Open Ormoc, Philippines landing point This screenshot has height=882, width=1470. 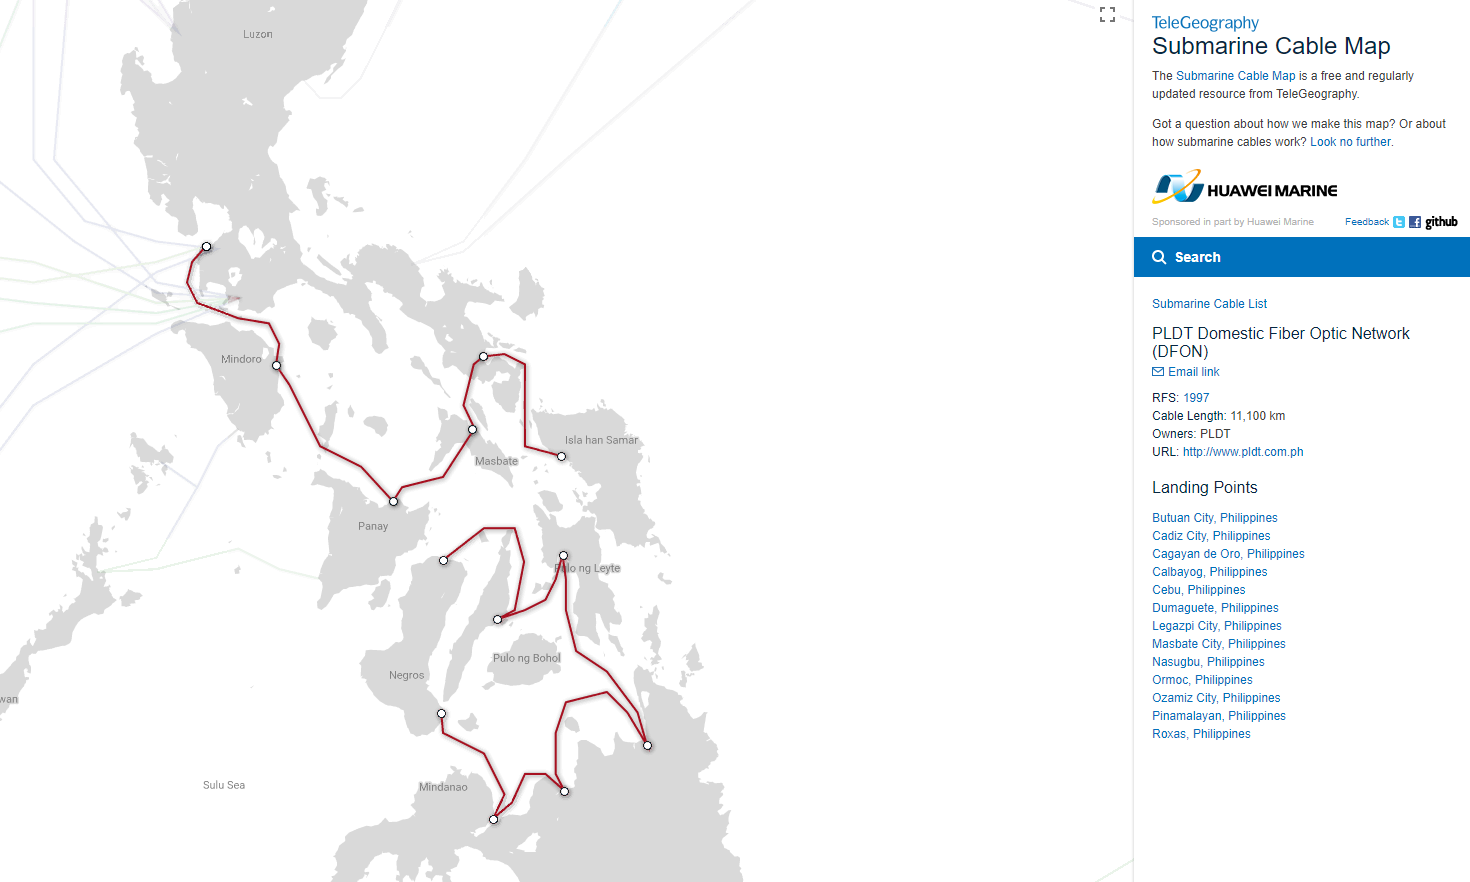[x=1202, y=680]
